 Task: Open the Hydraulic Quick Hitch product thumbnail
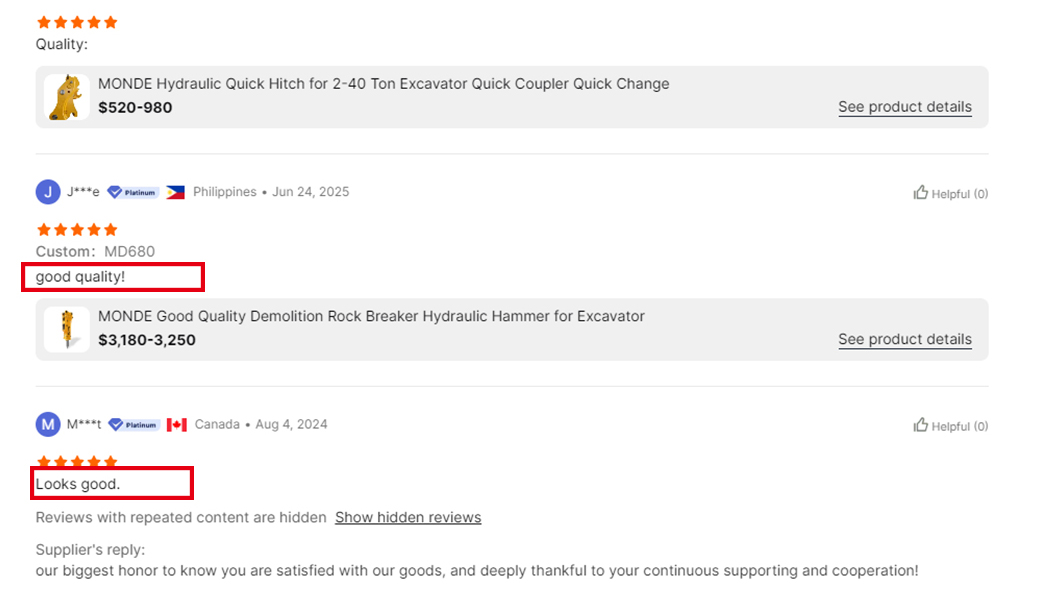pyautogui.click(x=66, y=97)
